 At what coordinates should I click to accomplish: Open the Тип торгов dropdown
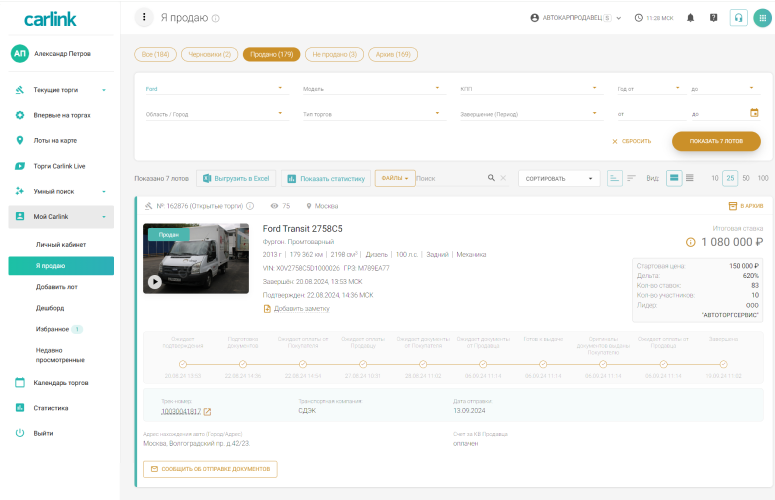370,114
